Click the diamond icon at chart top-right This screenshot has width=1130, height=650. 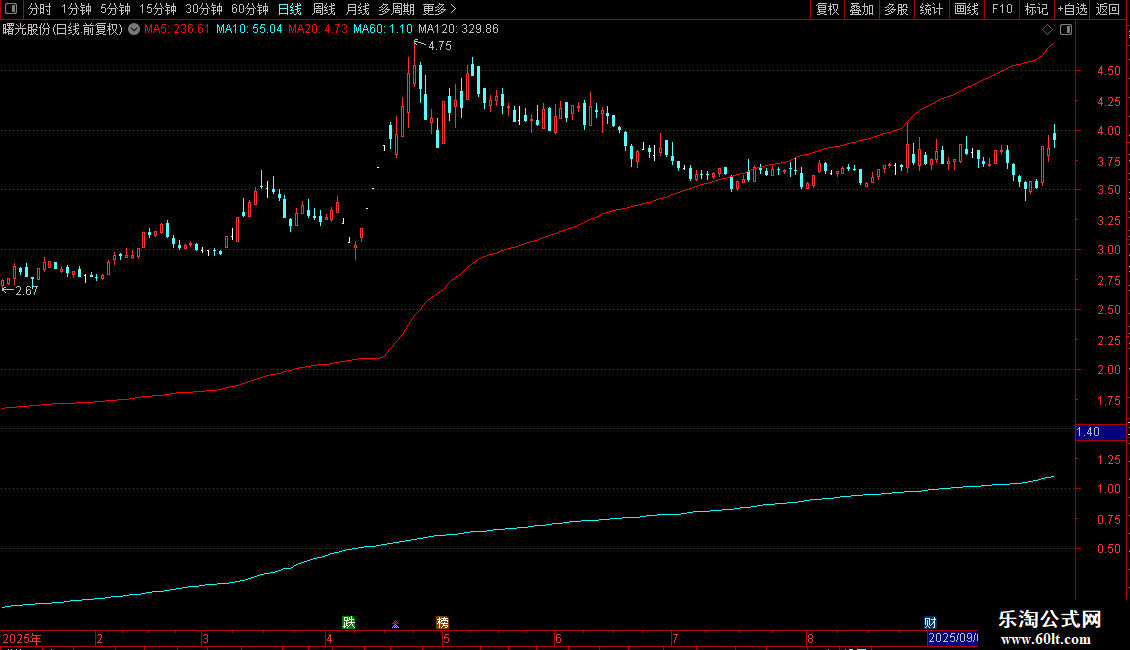coord(1047,30)
